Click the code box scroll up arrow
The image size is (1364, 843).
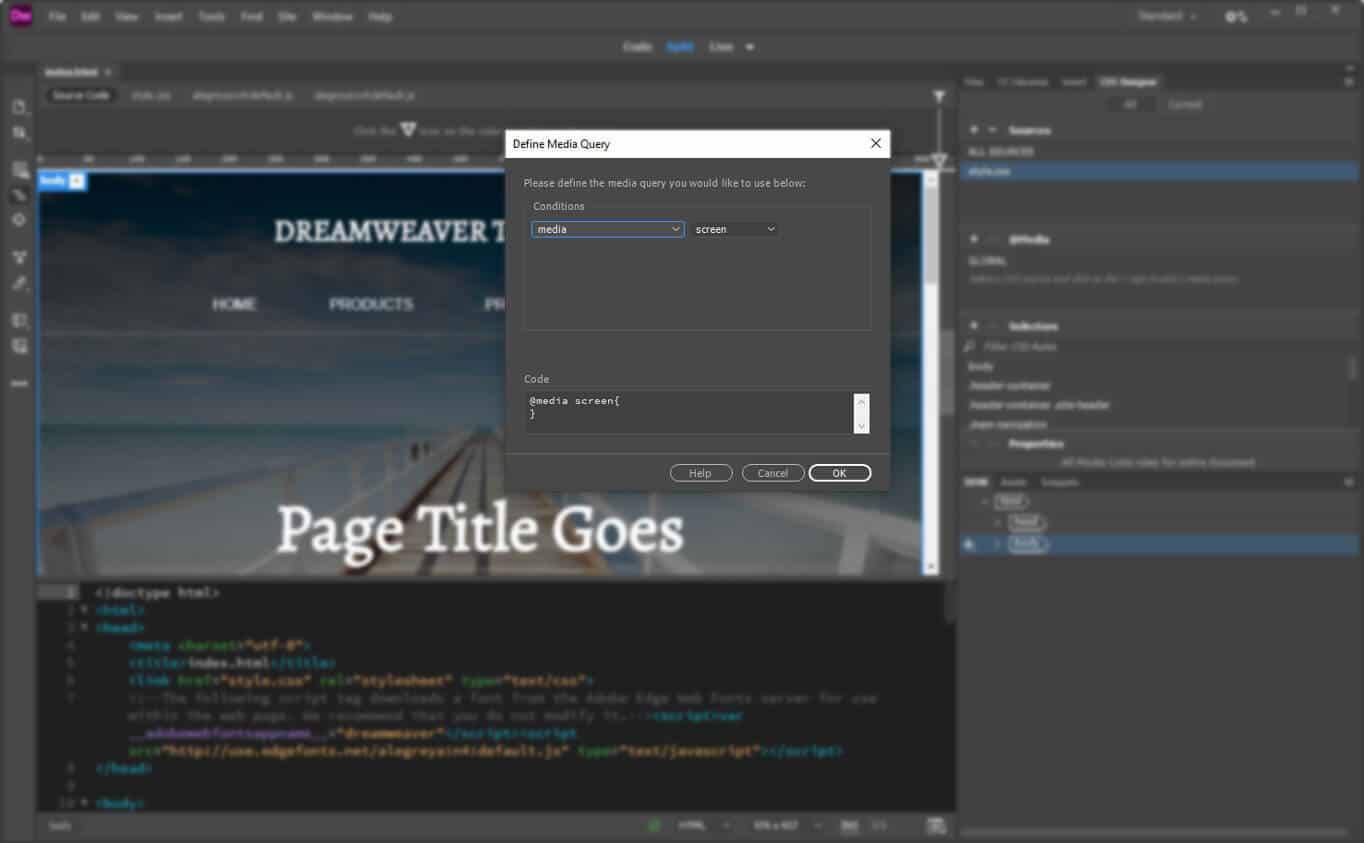pos(862,400)
